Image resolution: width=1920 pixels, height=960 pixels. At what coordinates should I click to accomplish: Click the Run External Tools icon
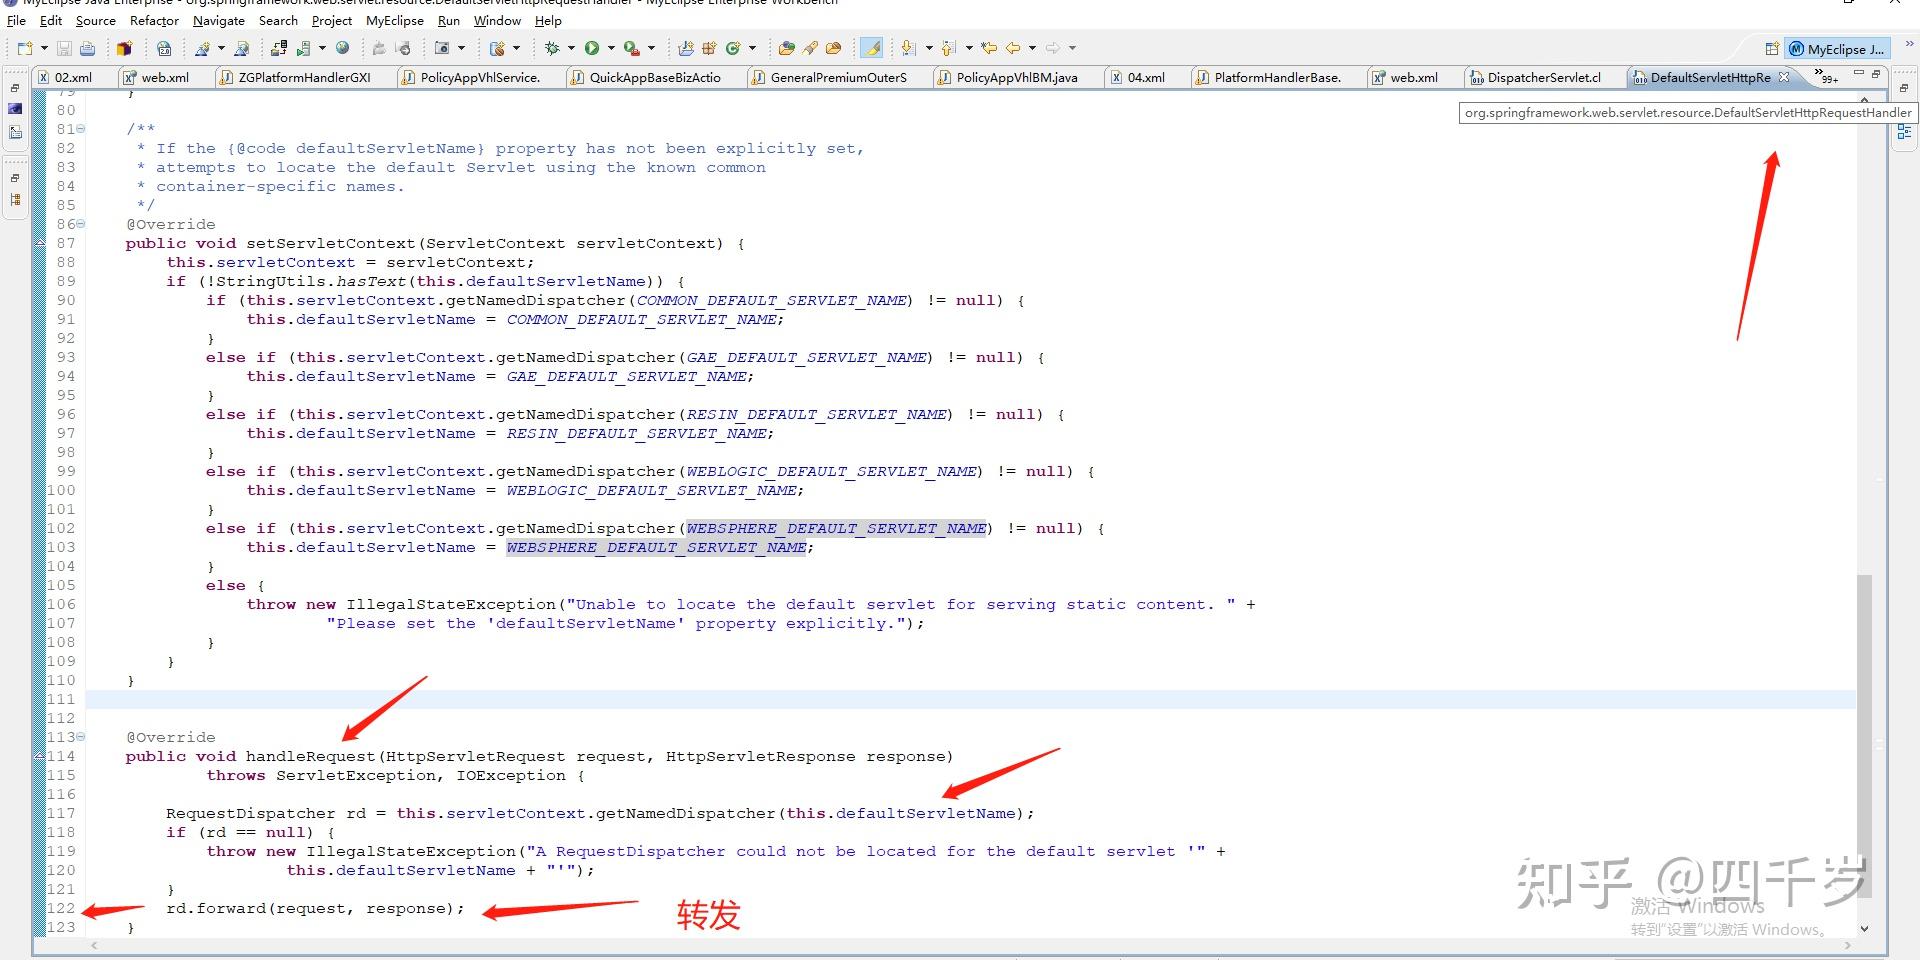tap(631, 48)
